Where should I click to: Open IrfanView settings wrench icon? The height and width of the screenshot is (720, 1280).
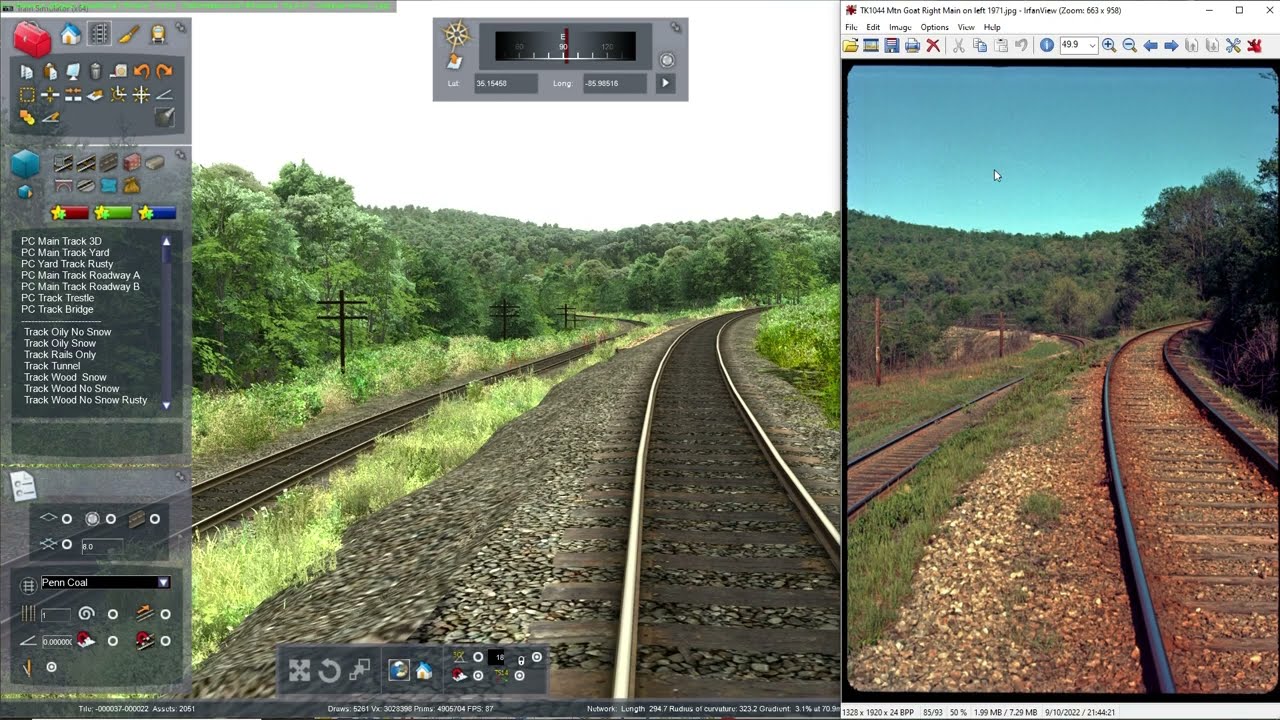pyautogui.click(x=1233, y=45)
